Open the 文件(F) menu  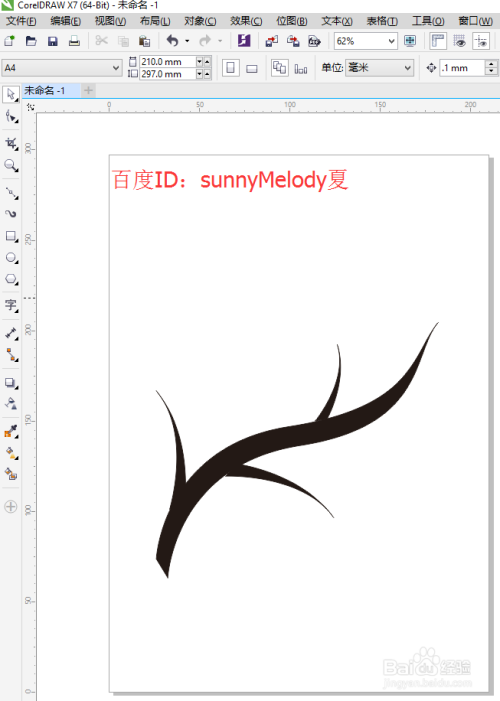point(21,21)
